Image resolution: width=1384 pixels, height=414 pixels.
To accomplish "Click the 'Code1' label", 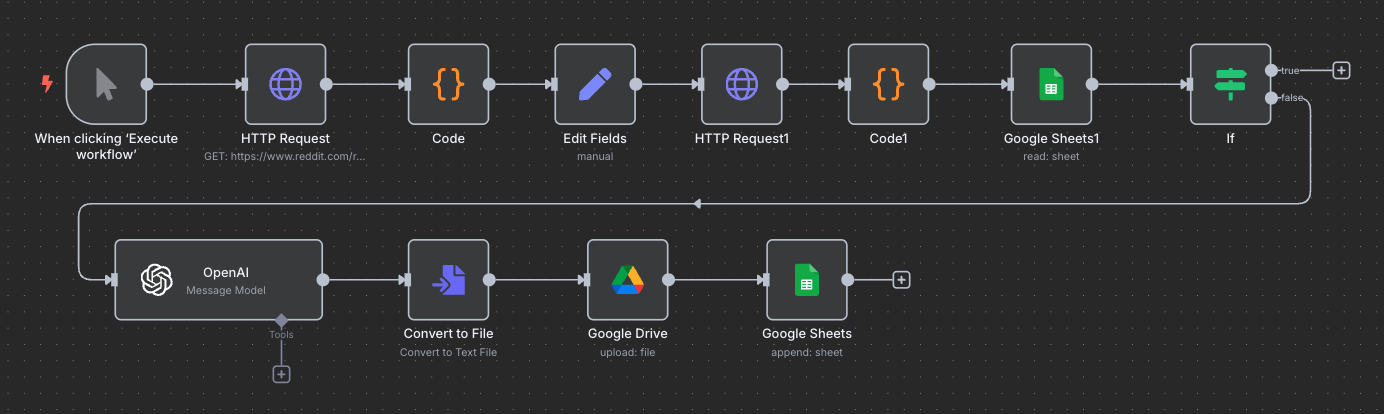I will pos(889,138).
